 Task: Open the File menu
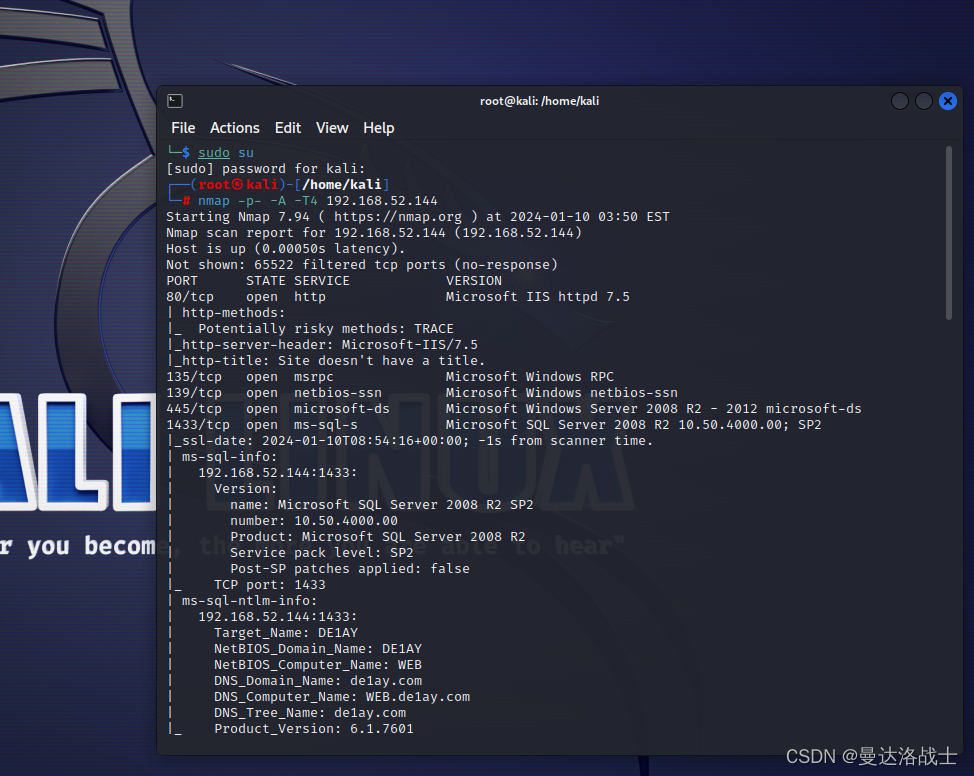pos(183,128)
